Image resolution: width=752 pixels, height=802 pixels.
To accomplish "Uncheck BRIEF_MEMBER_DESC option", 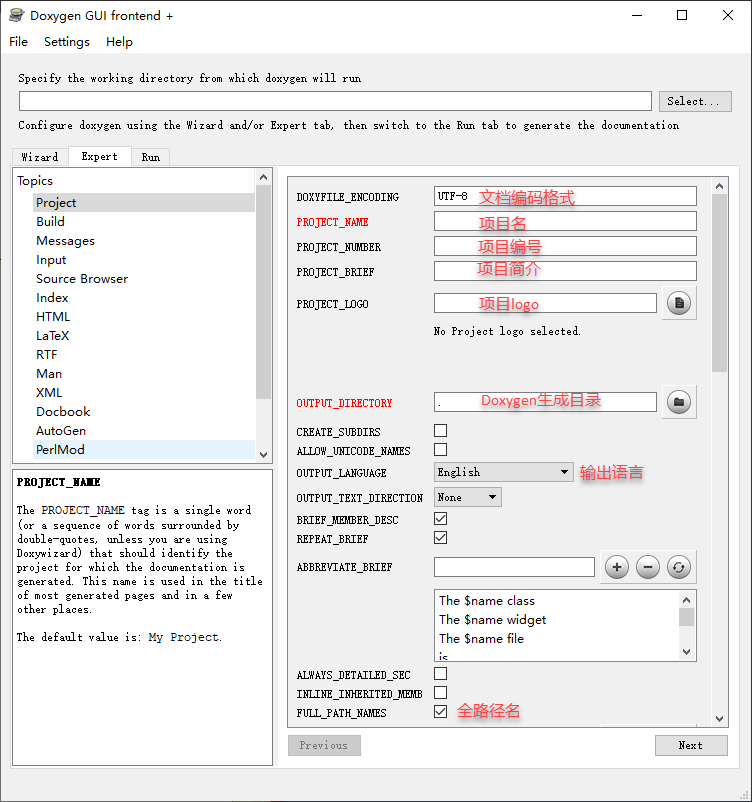I will tap(440, 519).
